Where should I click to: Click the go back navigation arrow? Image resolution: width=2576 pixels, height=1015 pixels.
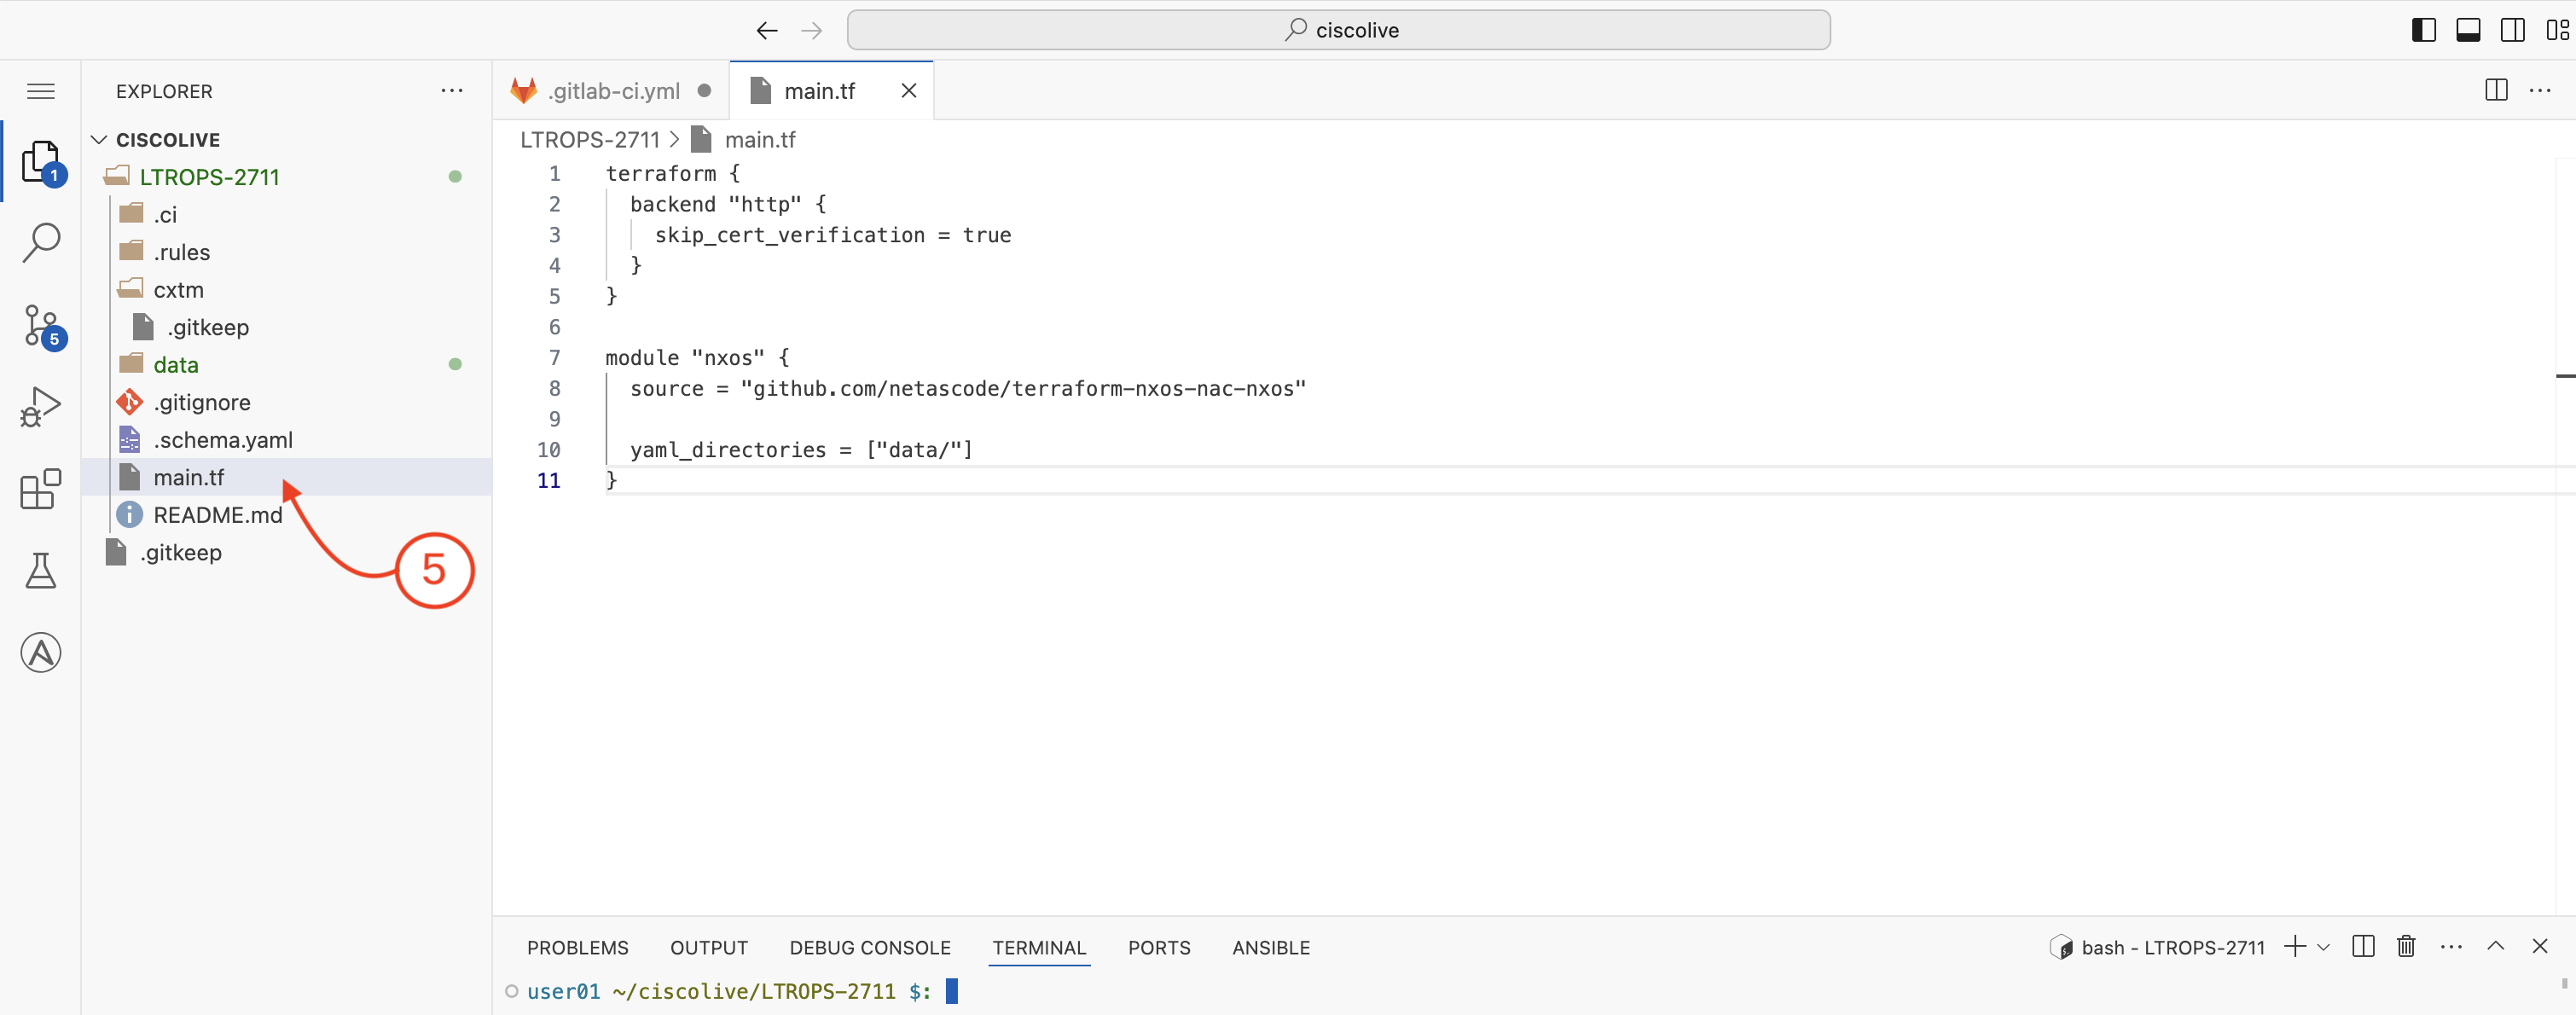[x=767, y=30]
